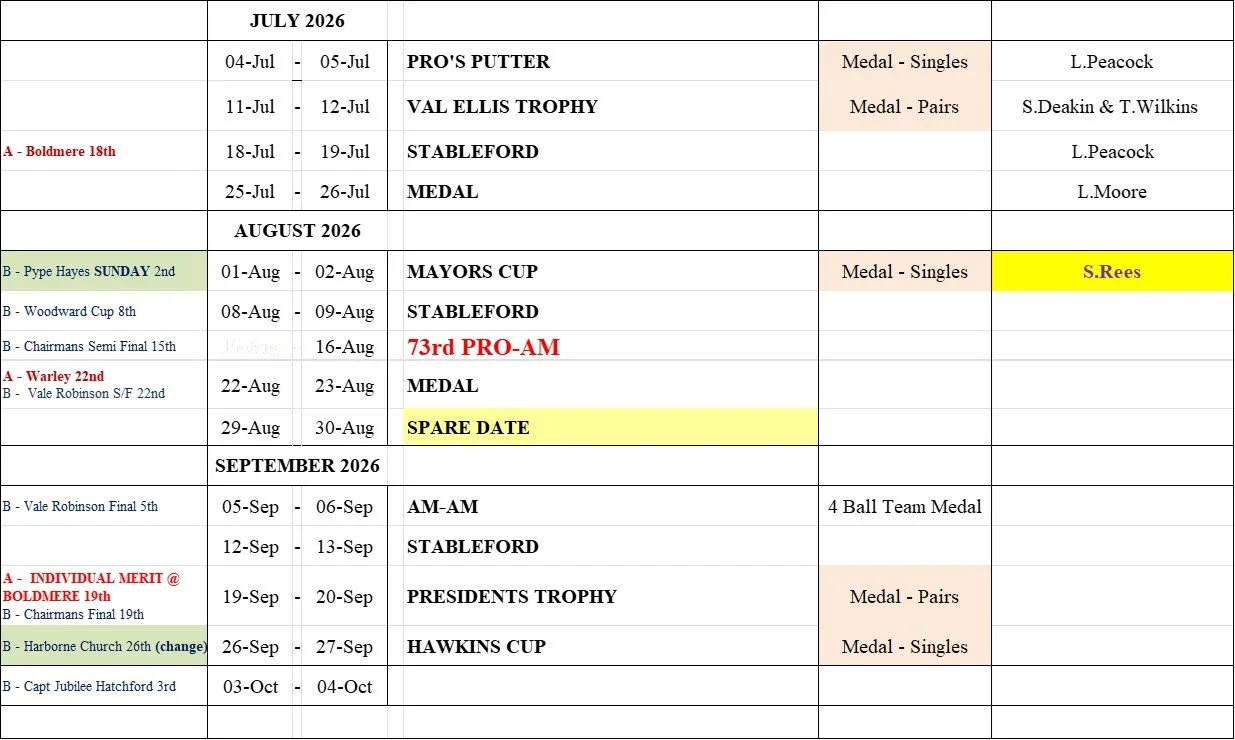Click the HAWKINS CUP event cell
Screen dimensions: 1235x740
tap(610, 646)
